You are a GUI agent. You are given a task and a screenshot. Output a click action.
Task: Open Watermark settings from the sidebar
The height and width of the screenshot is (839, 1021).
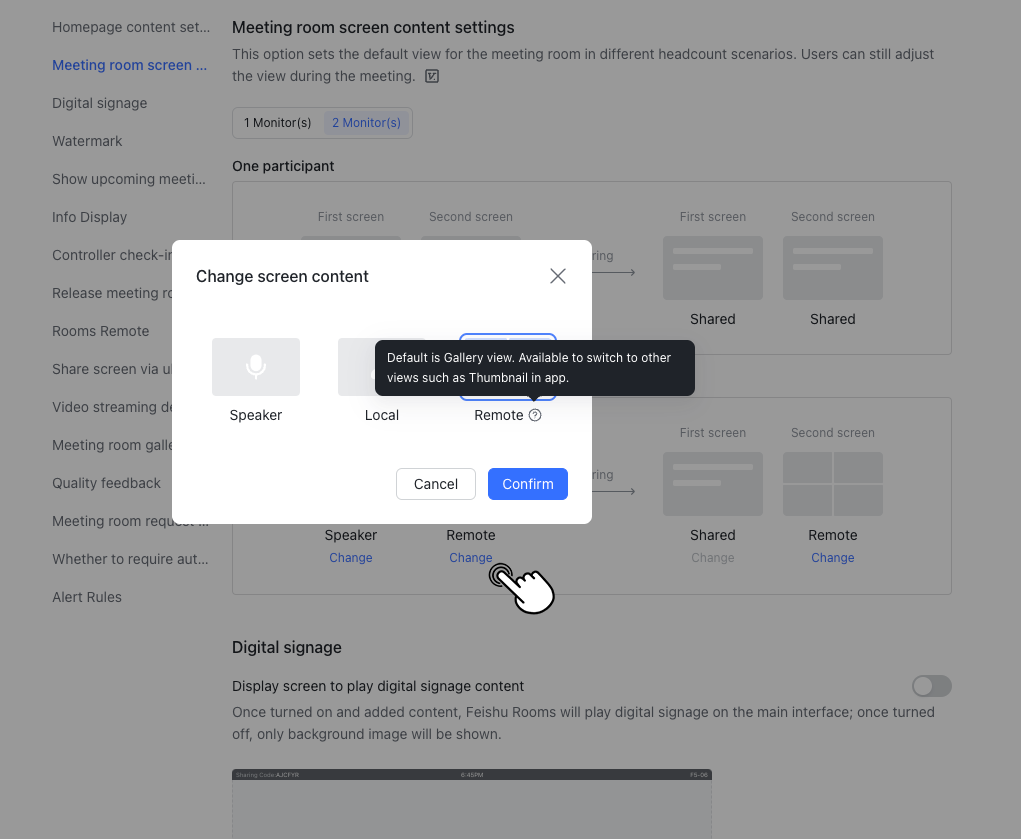pyautogui.click(x=87, y=141)
